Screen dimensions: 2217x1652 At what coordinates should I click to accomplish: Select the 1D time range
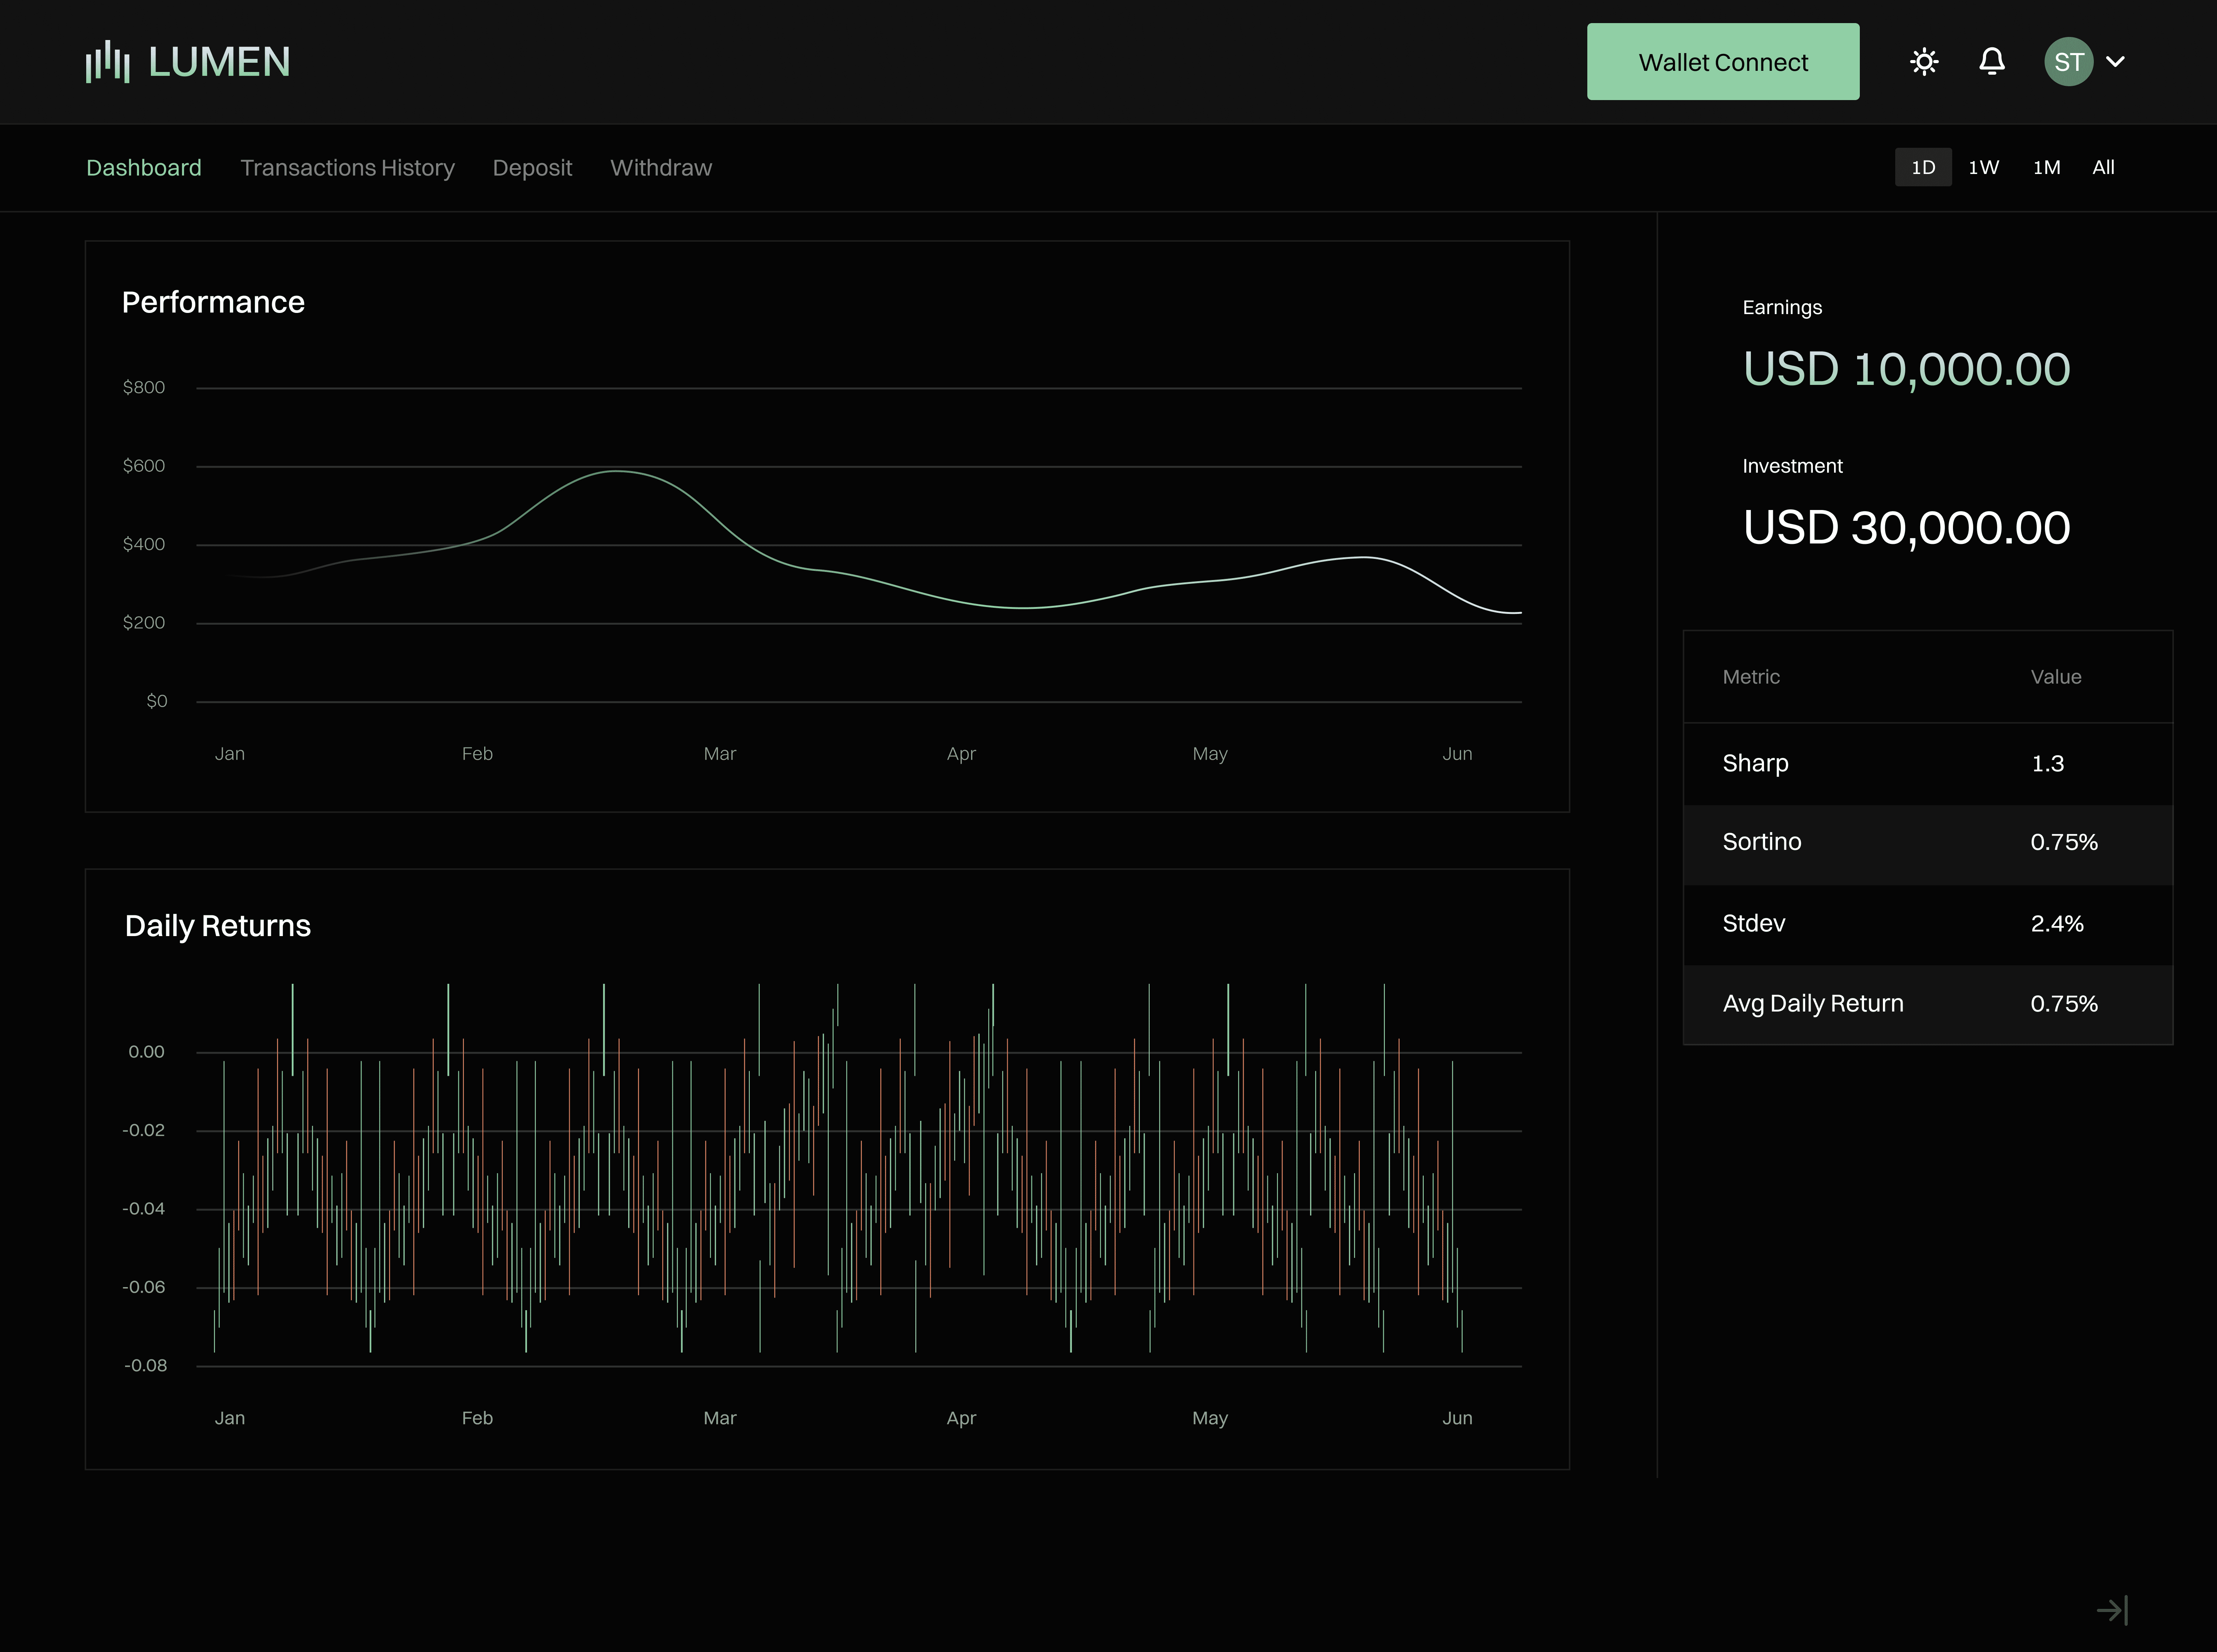pyautogui.click(x=1923, y=168)
